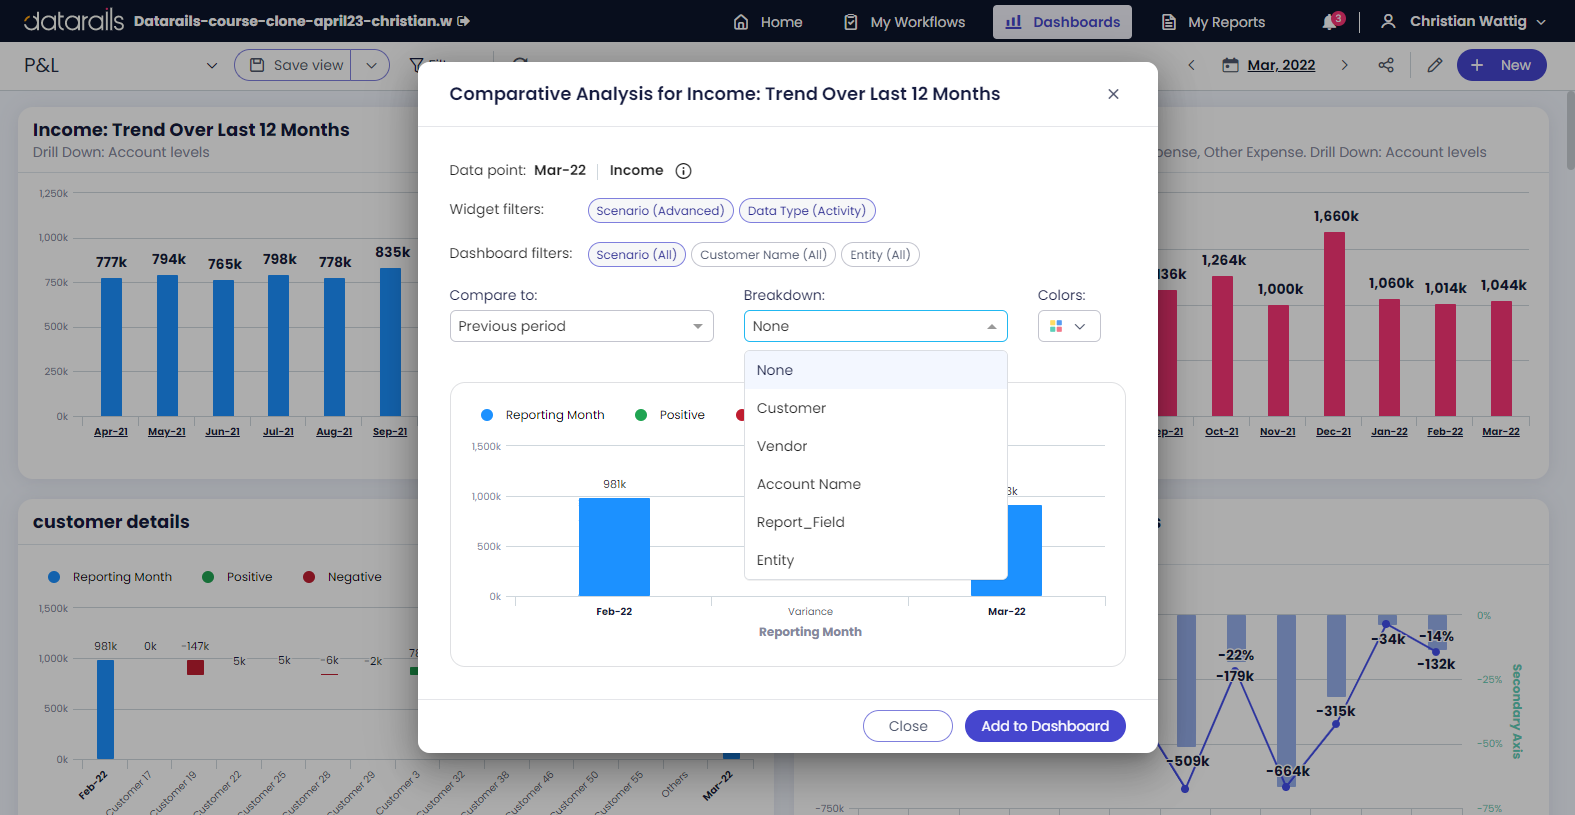Select Customer from Breakdown list
The height and width of the screenshot is (815, 1575).
pyautogui.click(x=791, y=408)
